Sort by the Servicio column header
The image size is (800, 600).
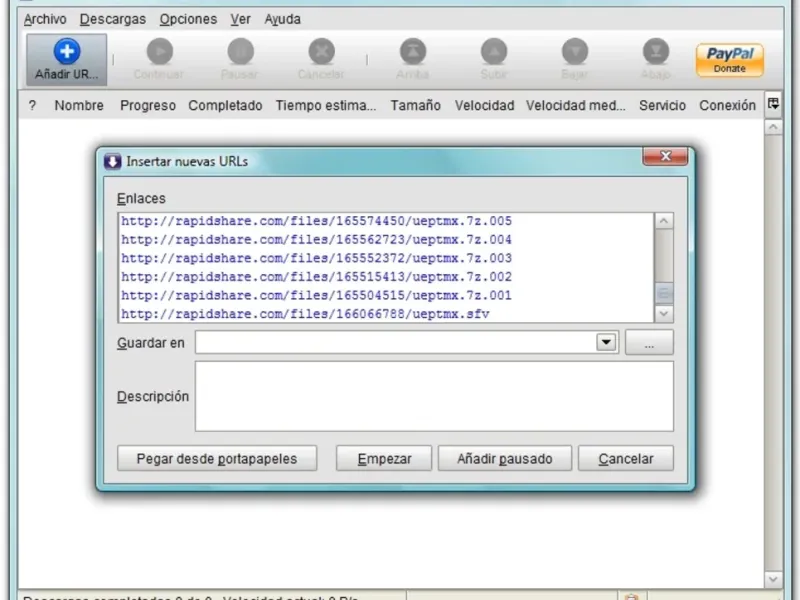(x=662, y=106)
